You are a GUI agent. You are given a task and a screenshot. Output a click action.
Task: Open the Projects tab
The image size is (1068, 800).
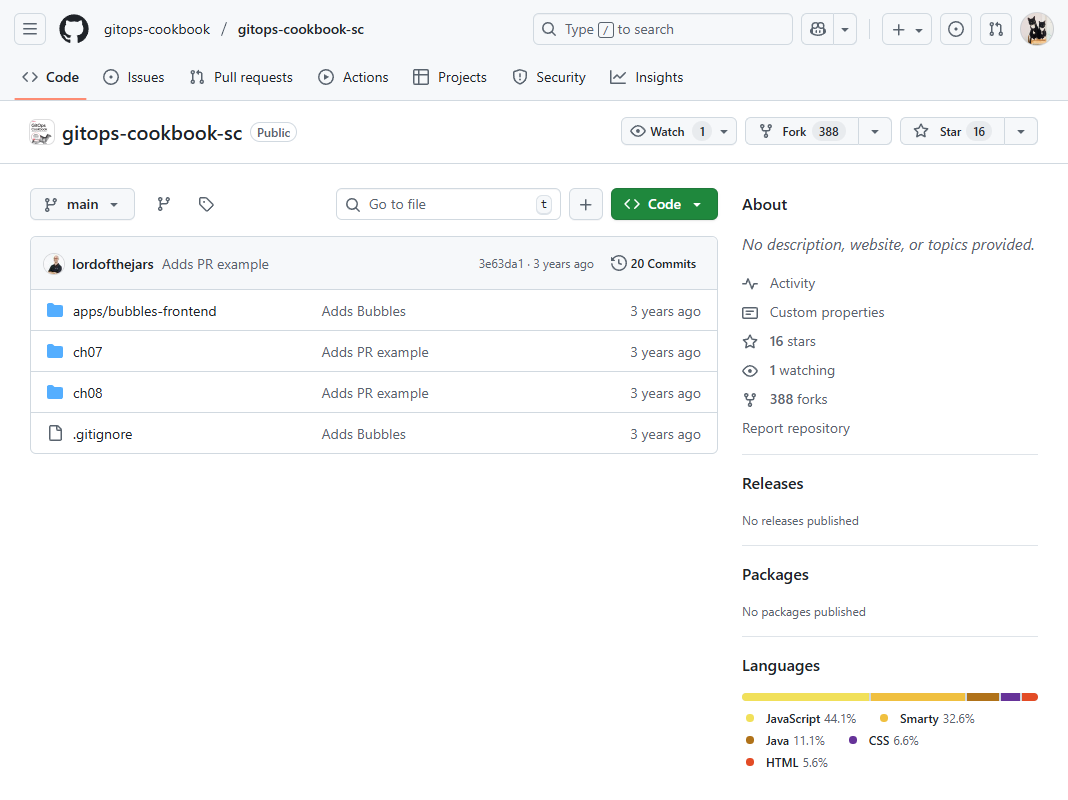pos(450,77)
